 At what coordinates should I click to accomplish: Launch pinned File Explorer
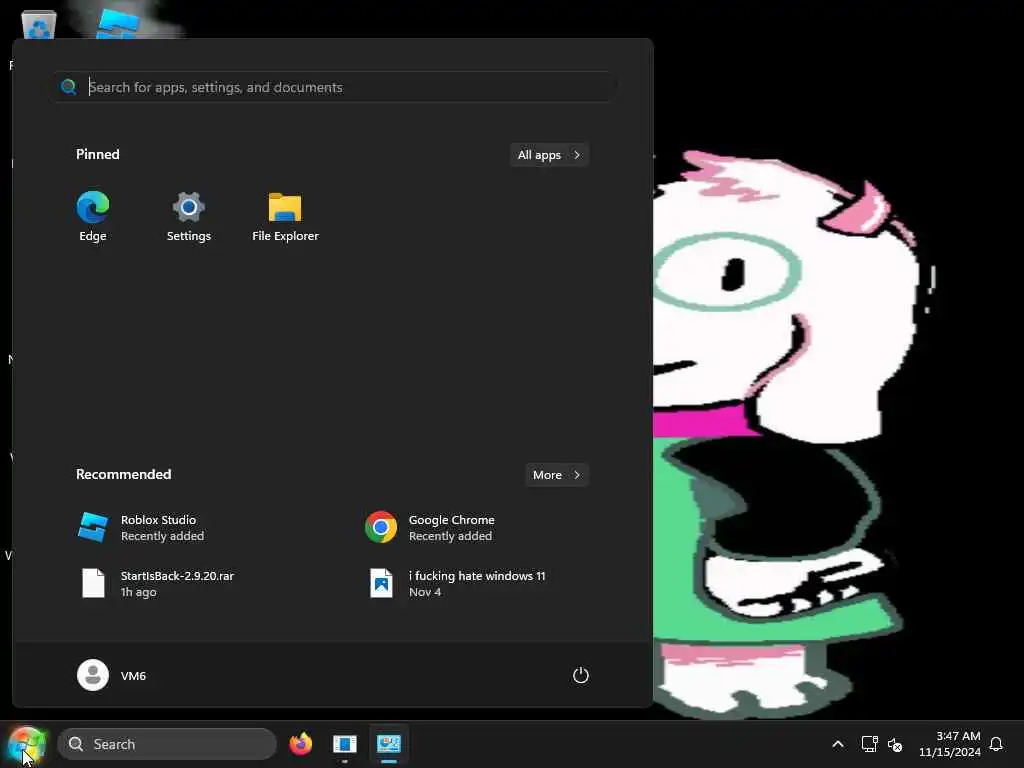point(285,216)
